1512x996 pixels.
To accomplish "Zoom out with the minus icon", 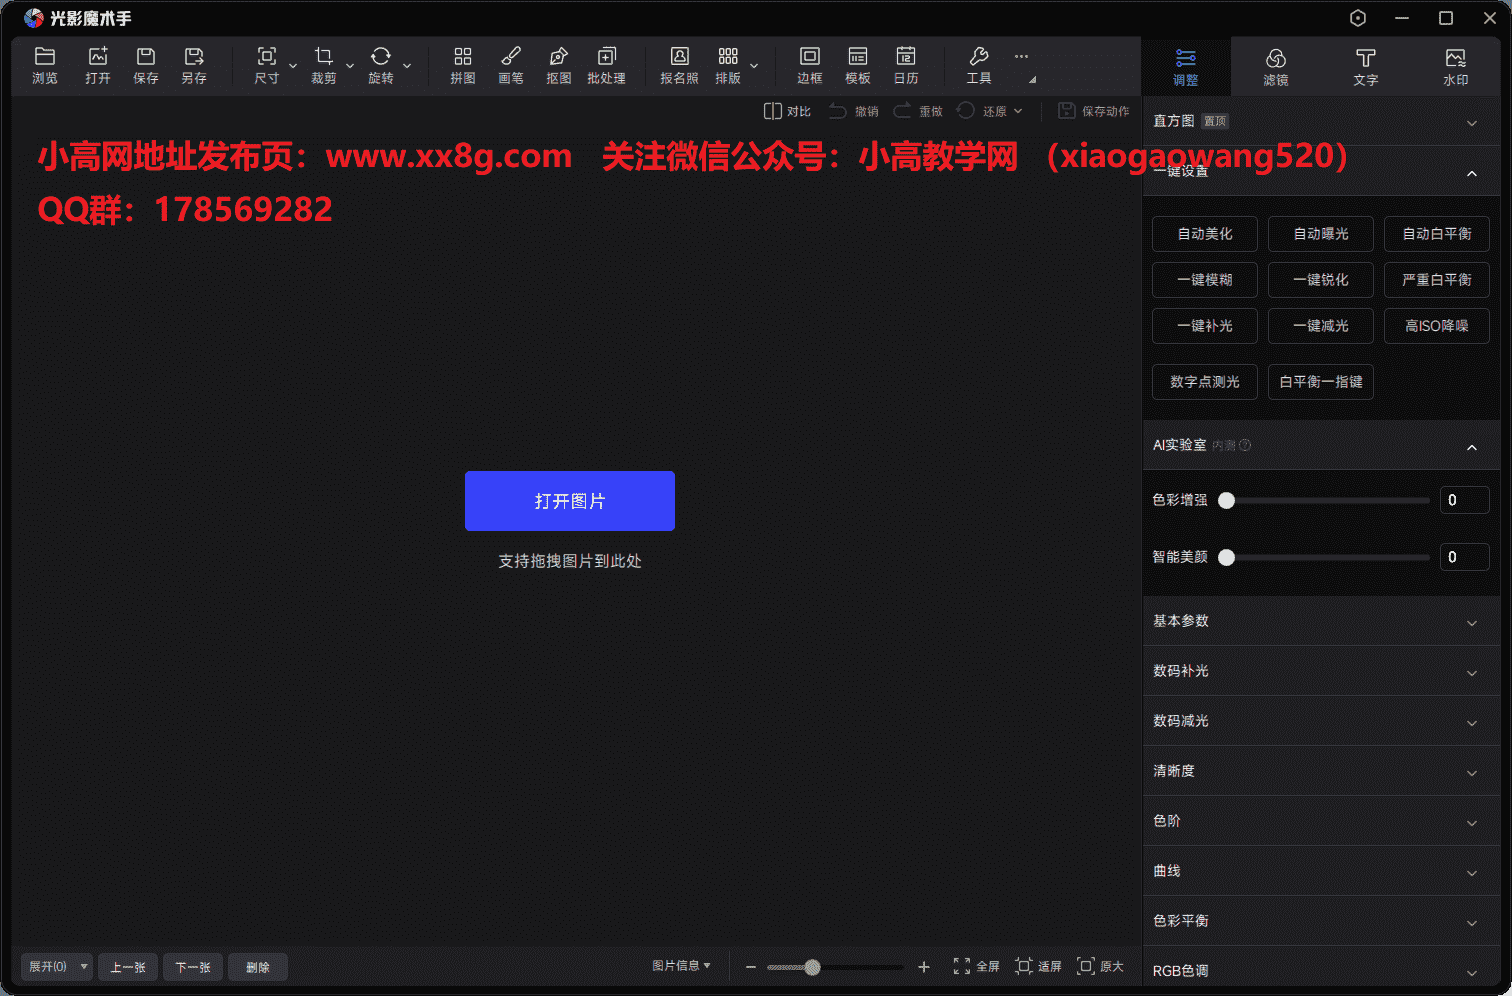I will point(751,967).
